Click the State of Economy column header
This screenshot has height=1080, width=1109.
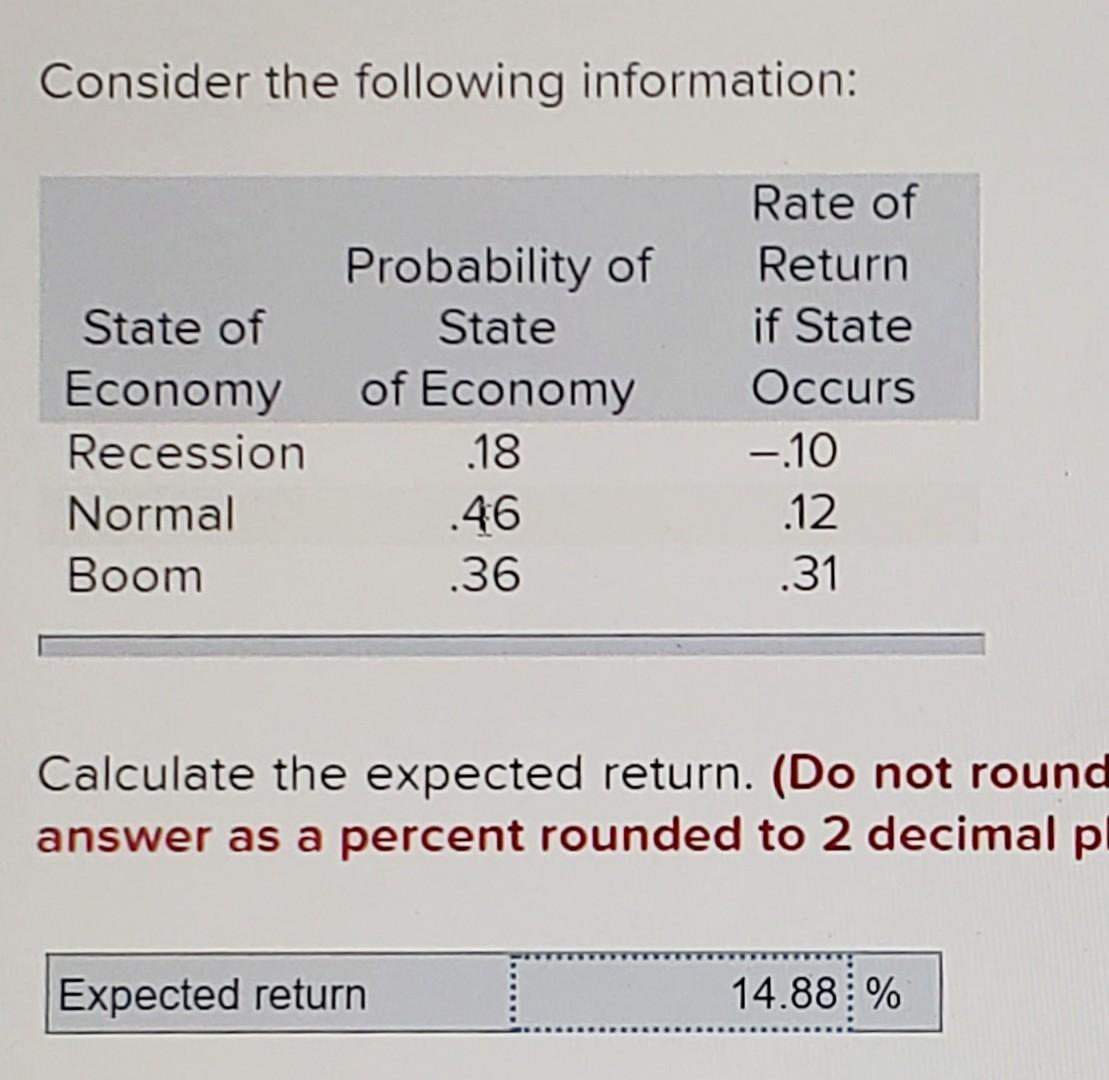pos(175,357)
